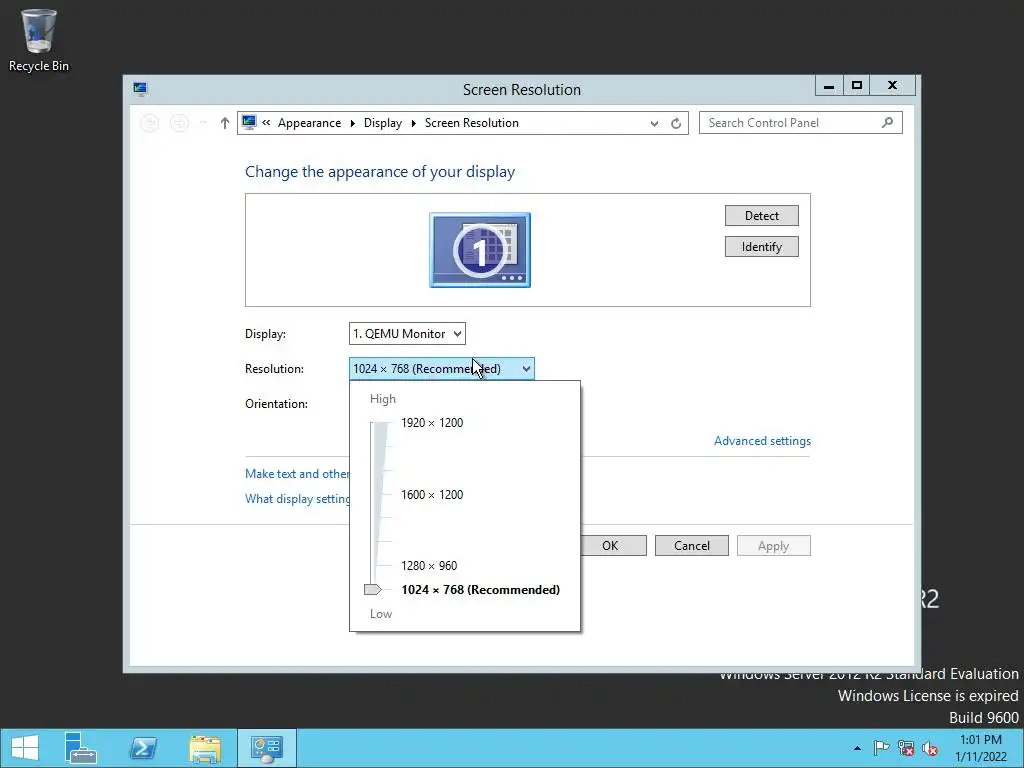Choose 1280 × 960 resolution
The width and height of the screenshot is (1024, 768).
click(x=429, y=566)
